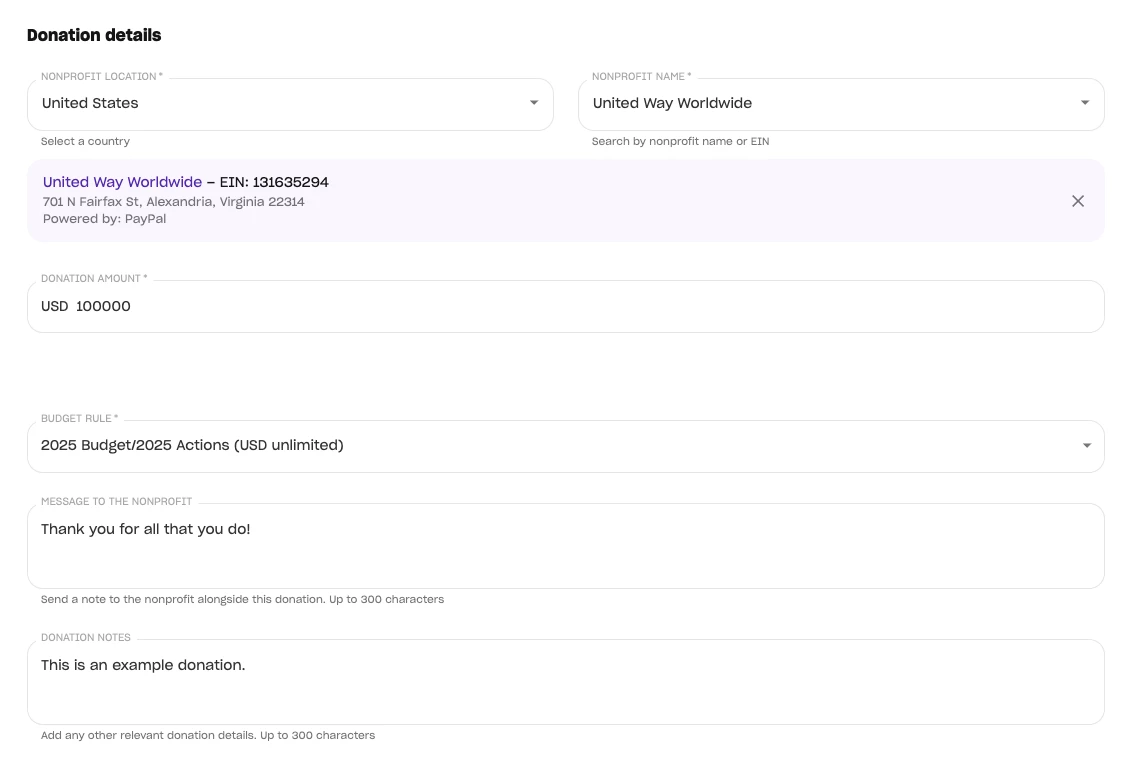The height and width of the screenshot is (765, 1126).
Task: Click the Nonprofit Name selected value text
Action: 672,103
